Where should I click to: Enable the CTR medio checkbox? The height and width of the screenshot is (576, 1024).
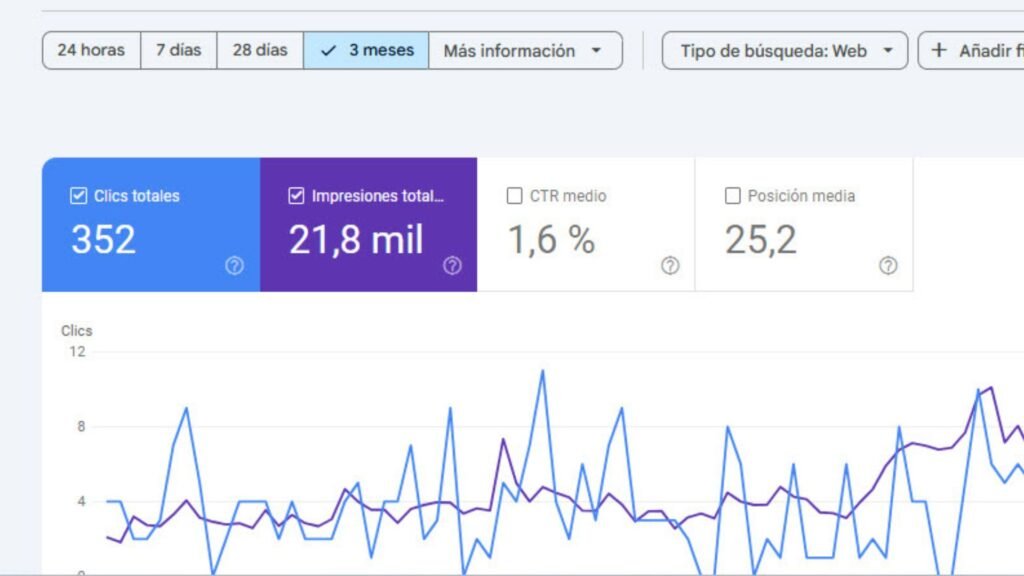click(514, 196)
